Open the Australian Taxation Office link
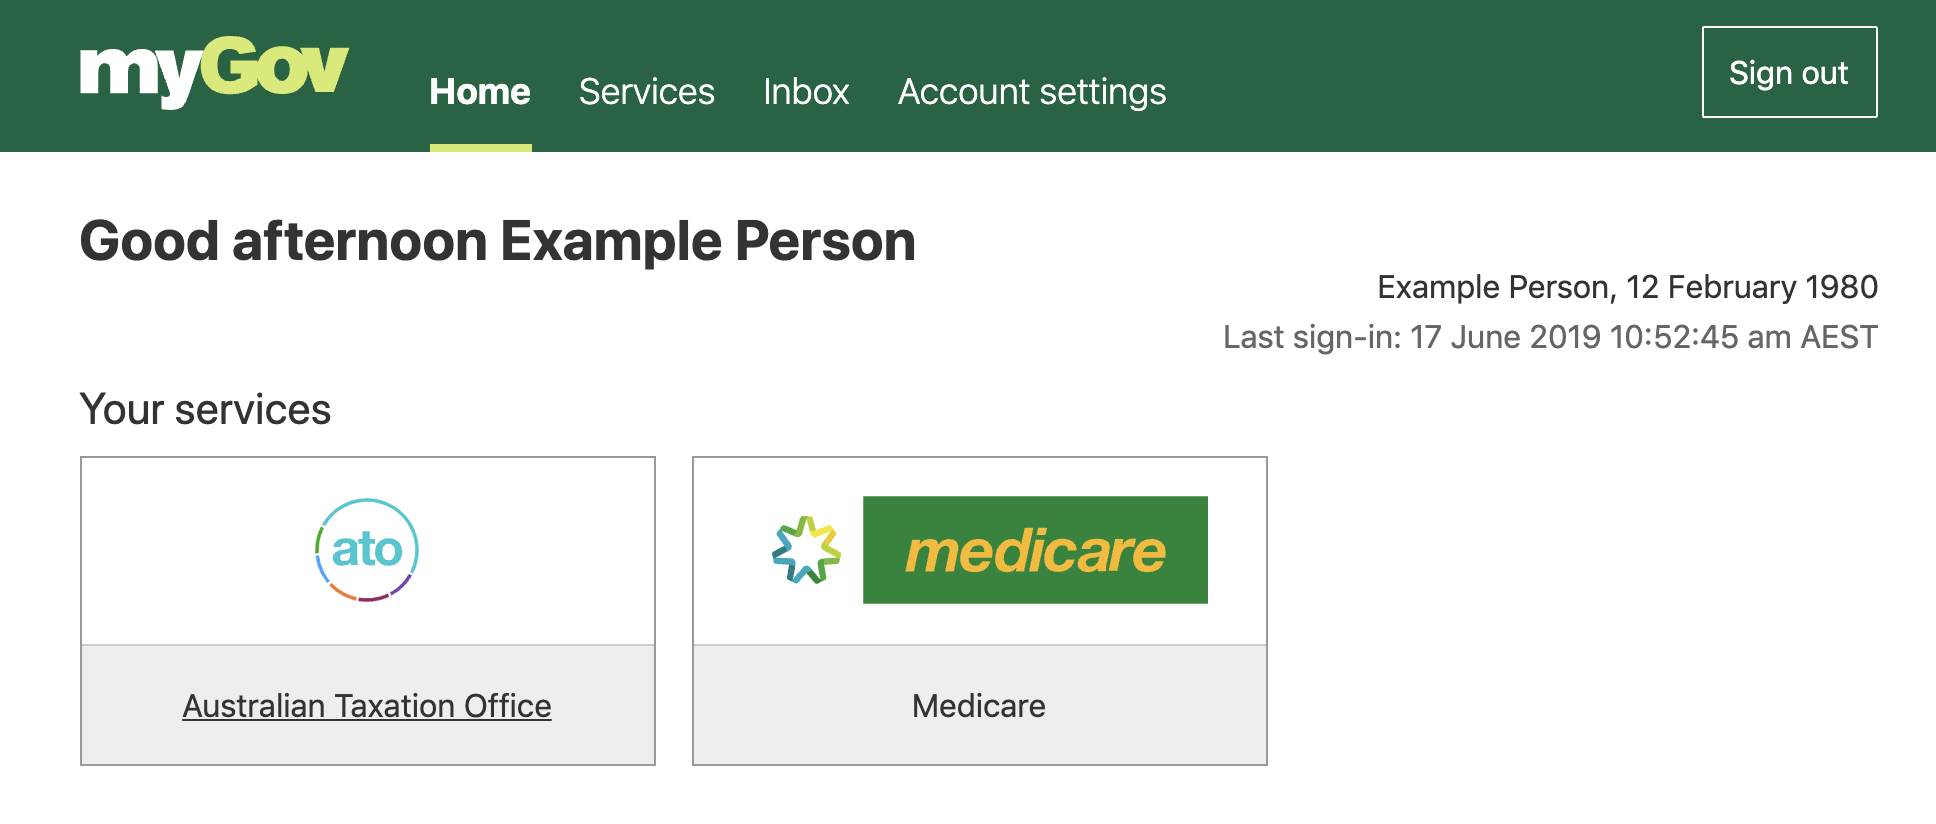1936x824 pixels. coord(366,705)
